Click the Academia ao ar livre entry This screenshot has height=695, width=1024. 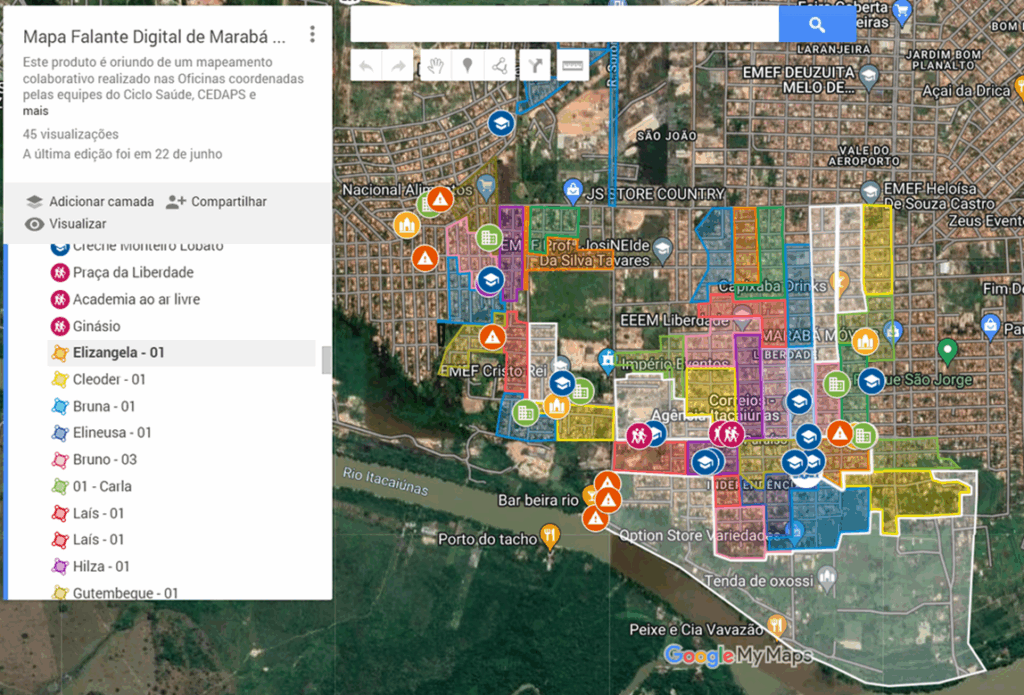pos(136,299)
